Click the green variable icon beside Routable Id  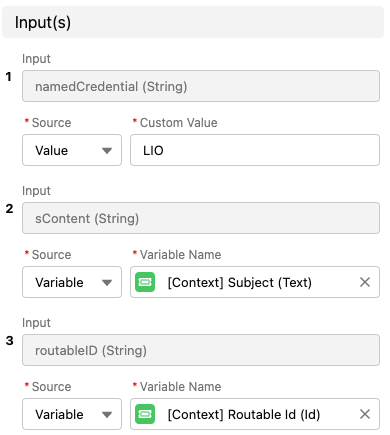(145, 414)
